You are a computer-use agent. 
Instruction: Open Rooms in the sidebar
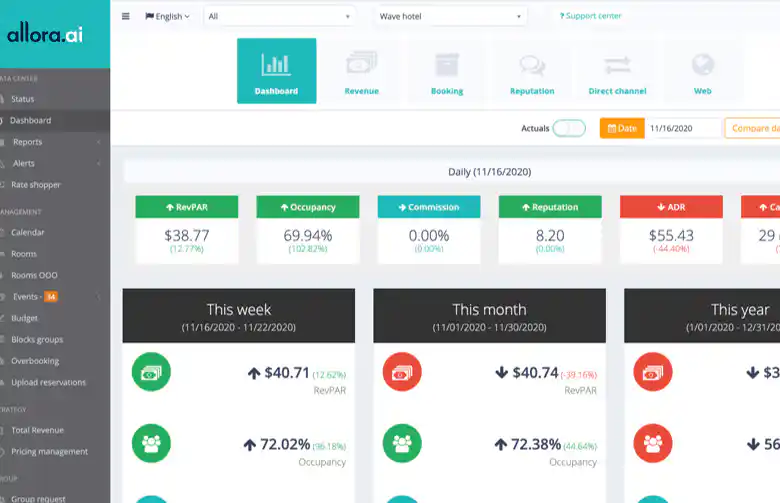coord(55,254)
